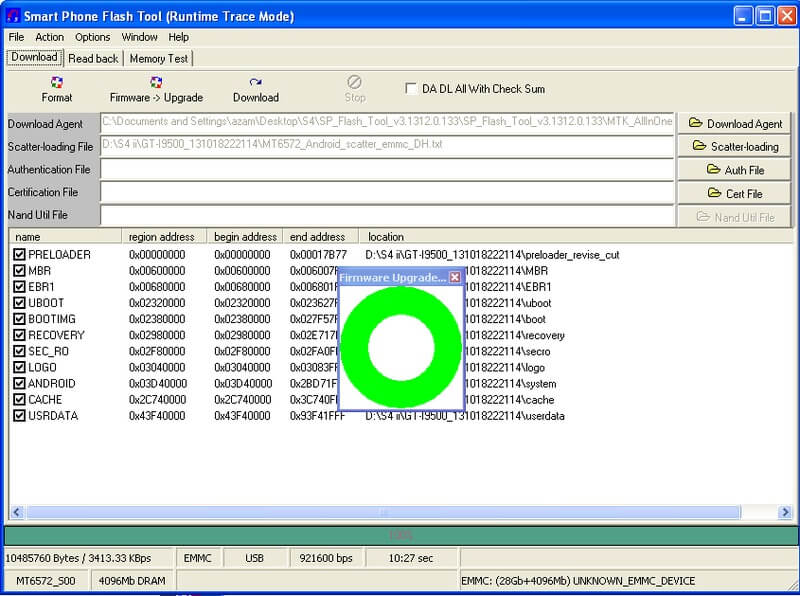The width and height of the screenshot is (800, 596).
Task: Click the Format toolbar icon
Action: pos(57,82)
